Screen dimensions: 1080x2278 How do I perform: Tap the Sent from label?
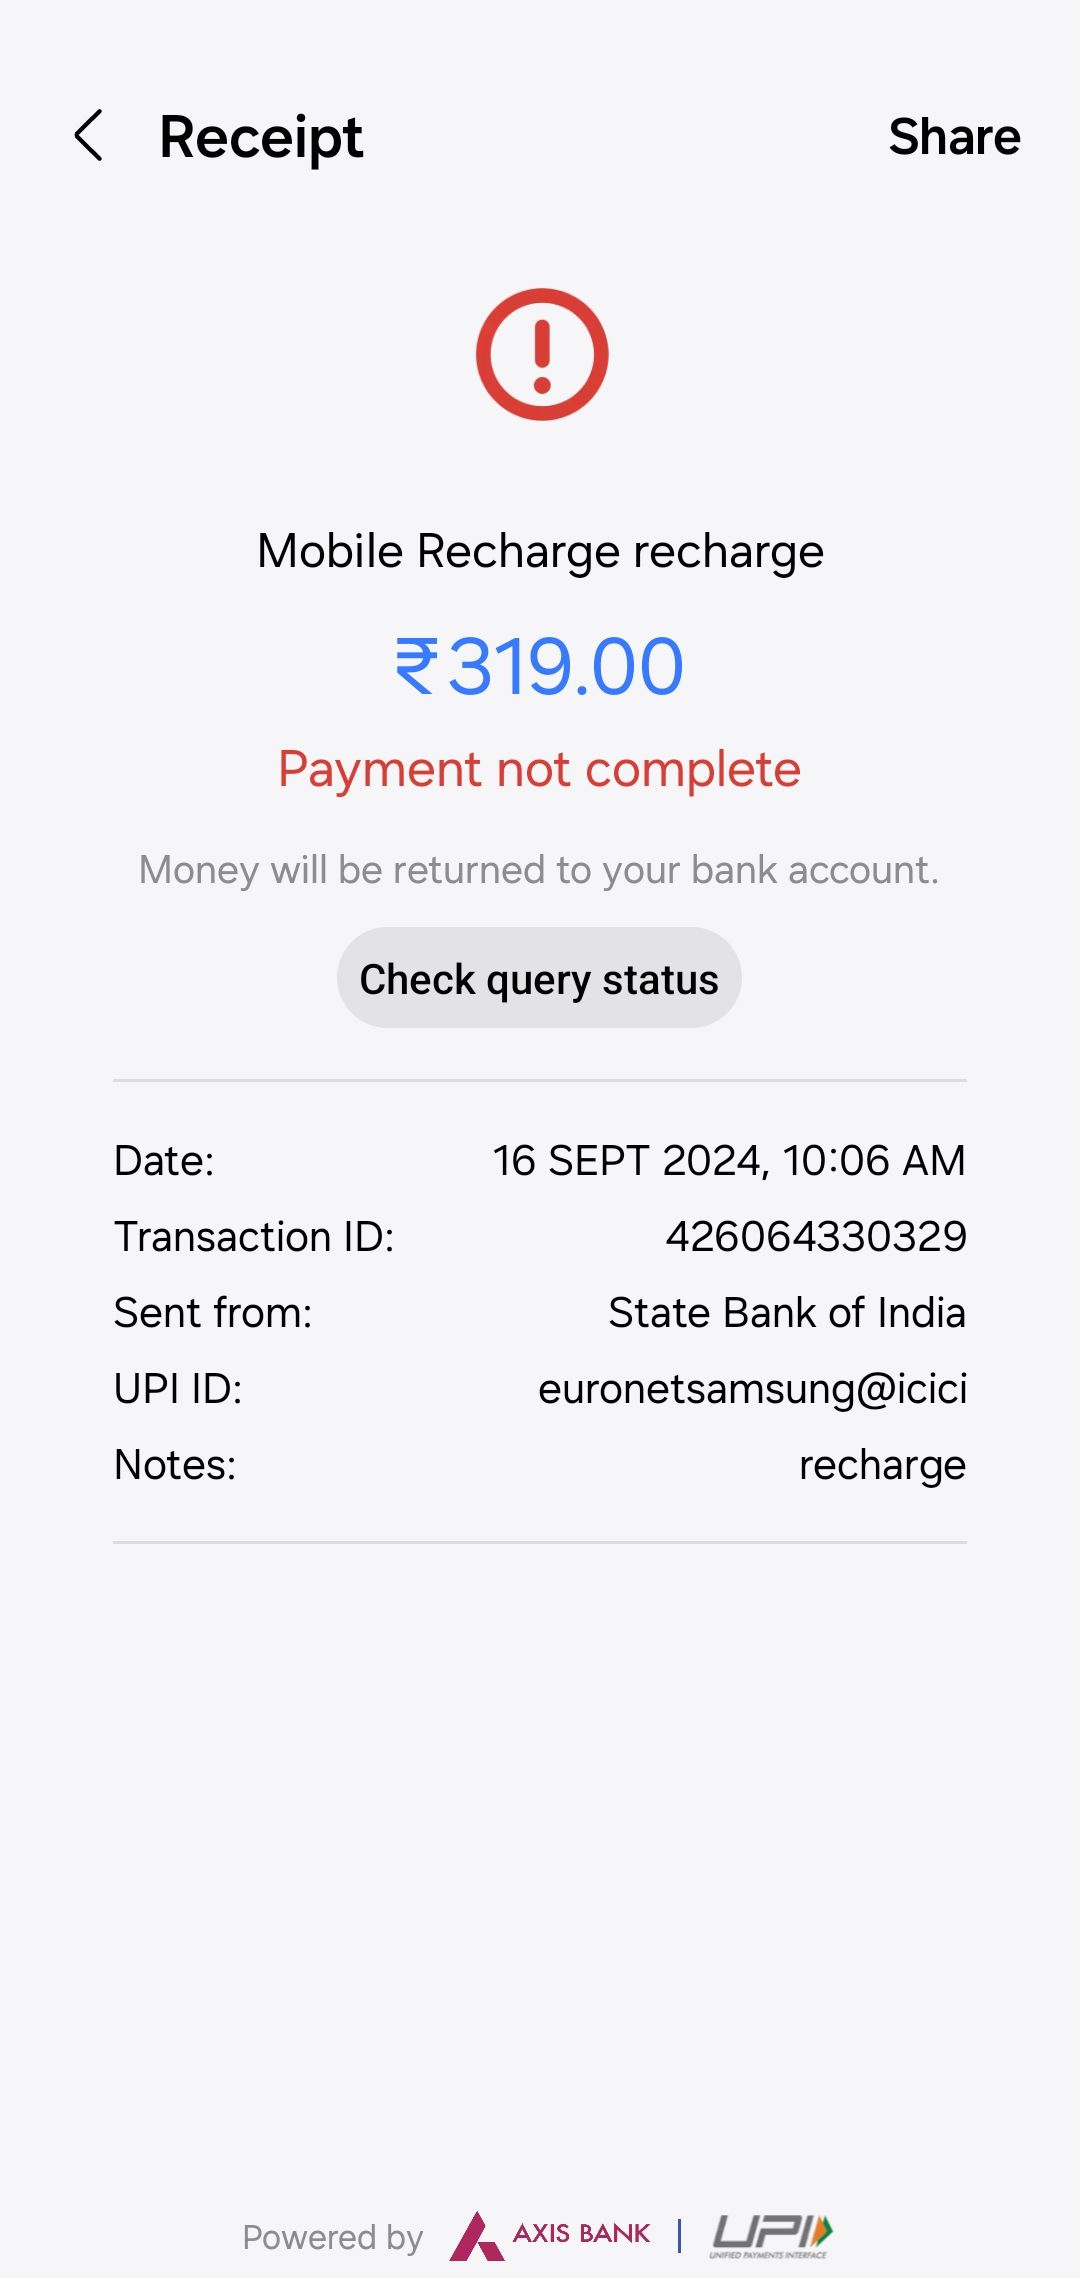pyautogui.click(x=213, y=1313)
